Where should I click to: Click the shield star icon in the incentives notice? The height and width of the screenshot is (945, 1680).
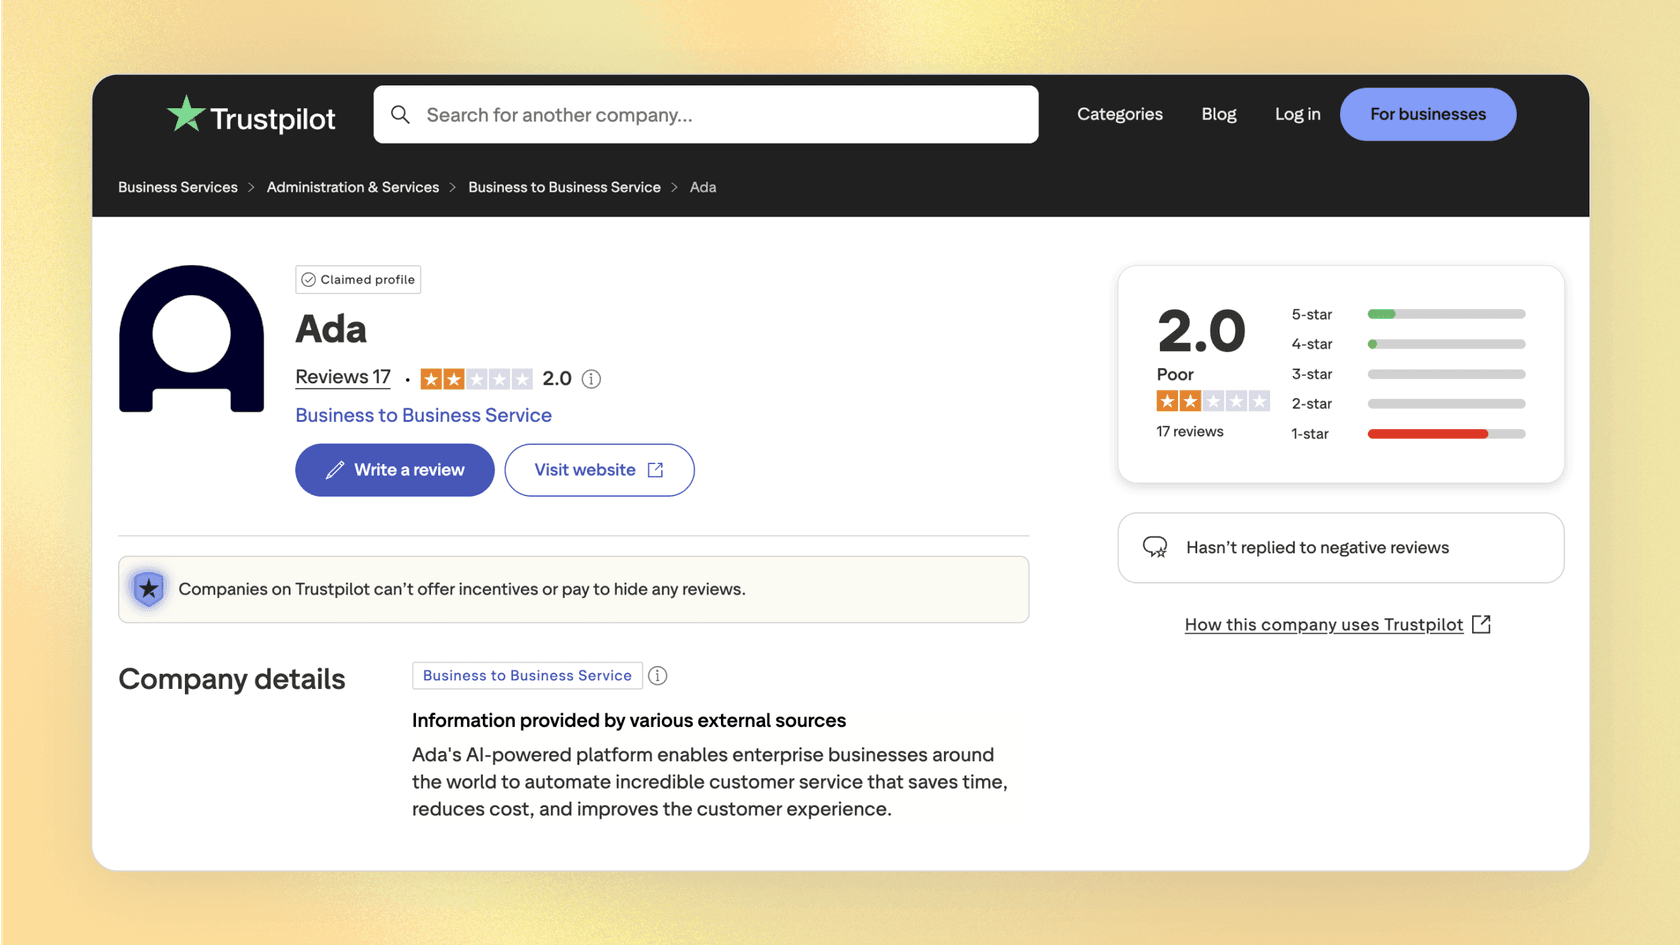pos(148,589)
